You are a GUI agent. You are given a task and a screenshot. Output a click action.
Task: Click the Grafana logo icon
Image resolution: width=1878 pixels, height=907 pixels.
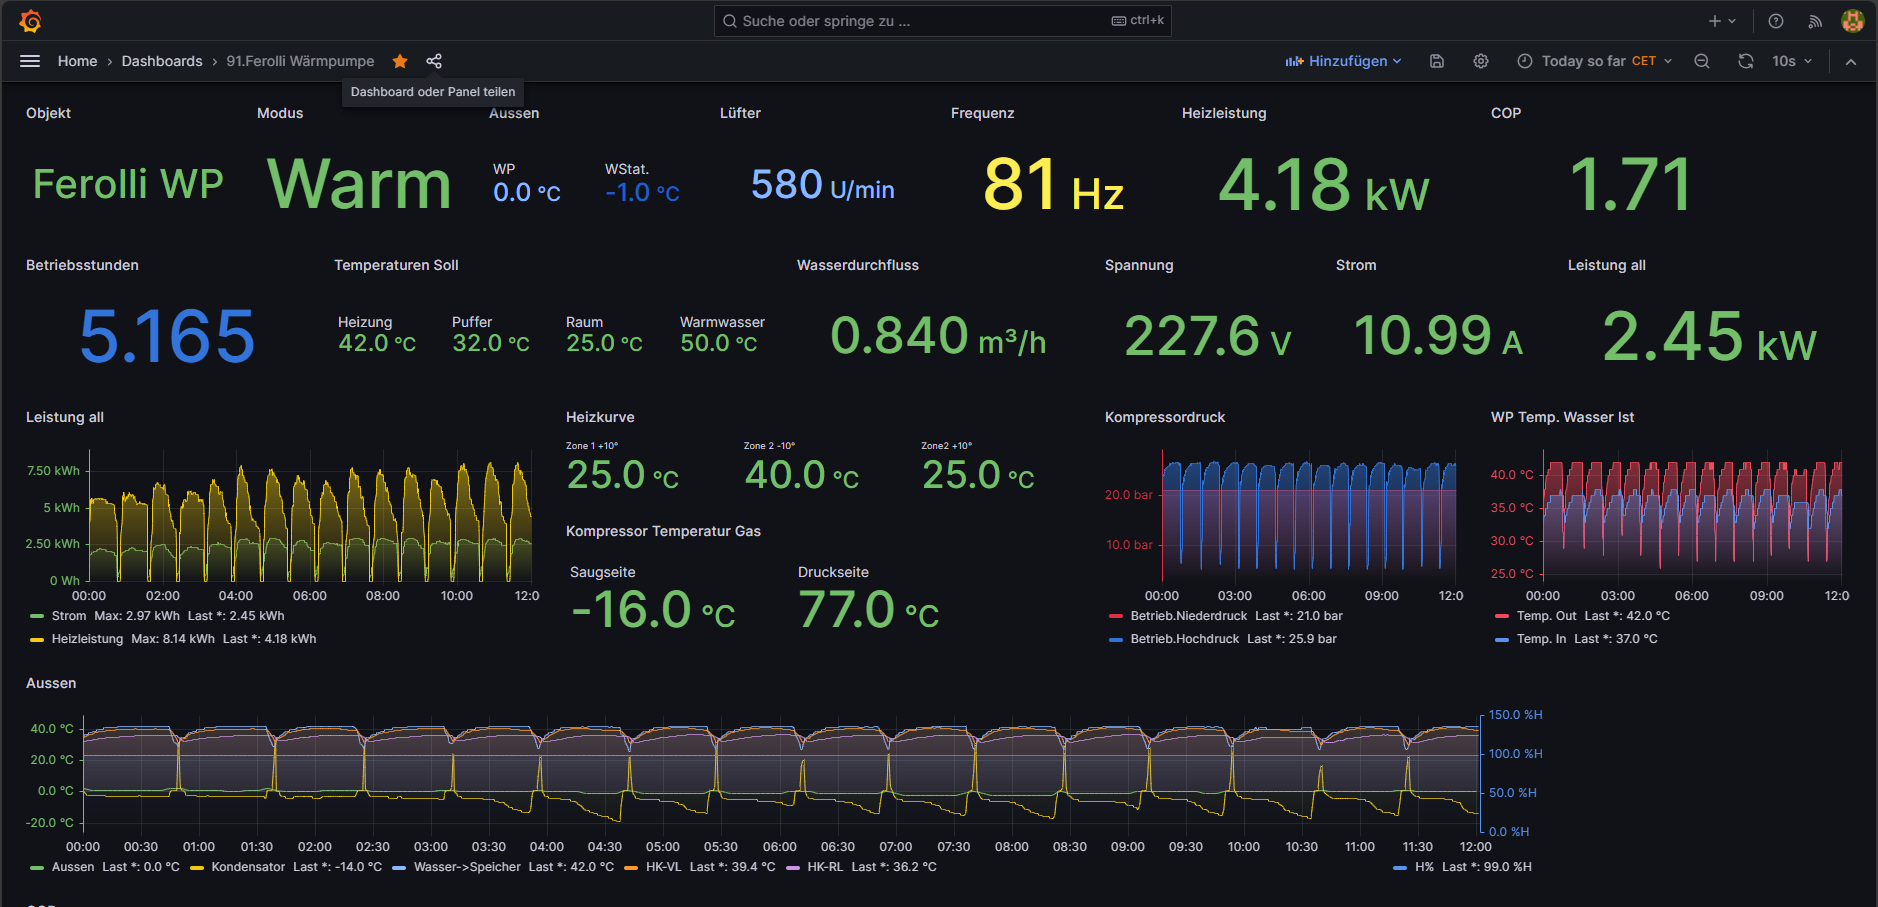pyautogui.click(x=30, y=21)
